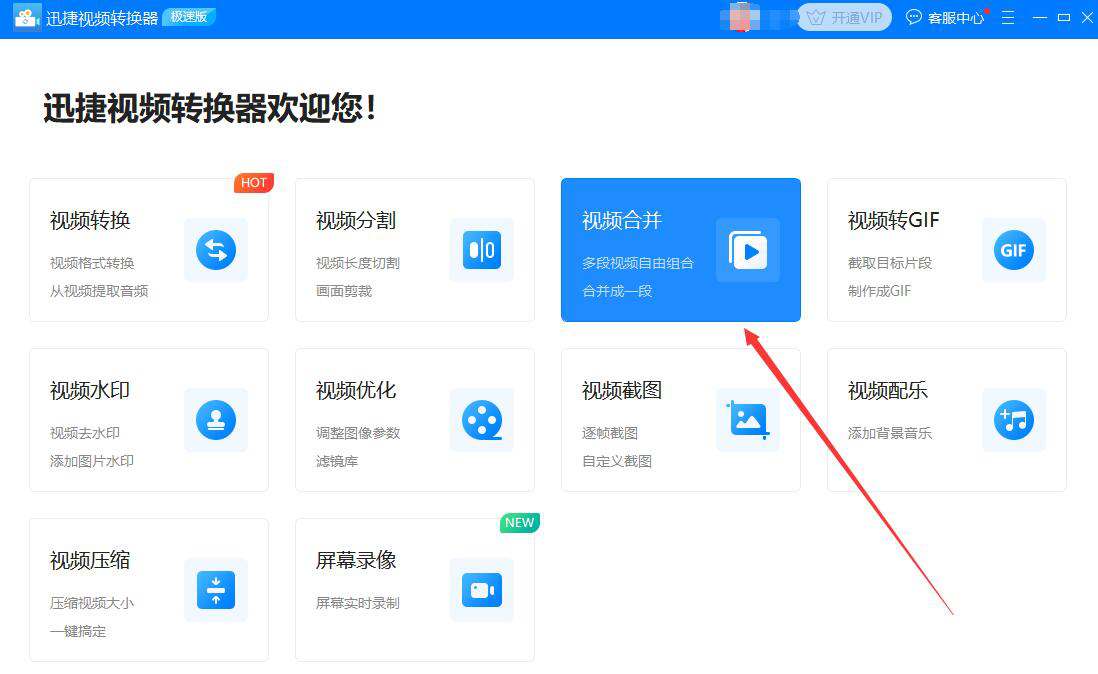
Task: Click the 视频压缩 compress icon
Action: (x=216, y=590)
